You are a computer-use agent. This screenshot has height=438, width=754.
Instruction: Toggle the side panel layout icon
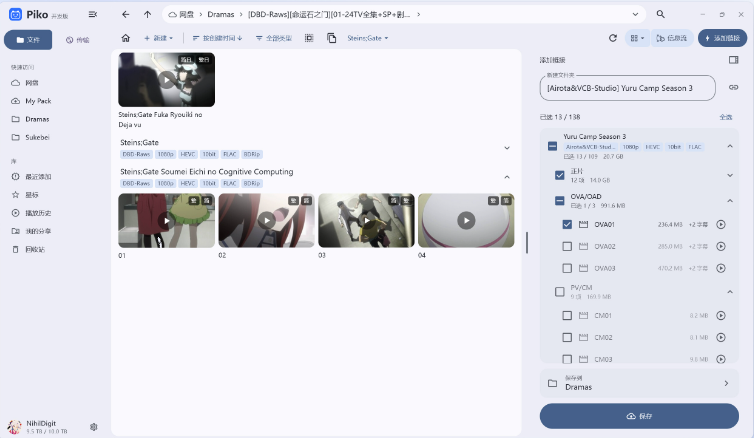pos(733,60)
